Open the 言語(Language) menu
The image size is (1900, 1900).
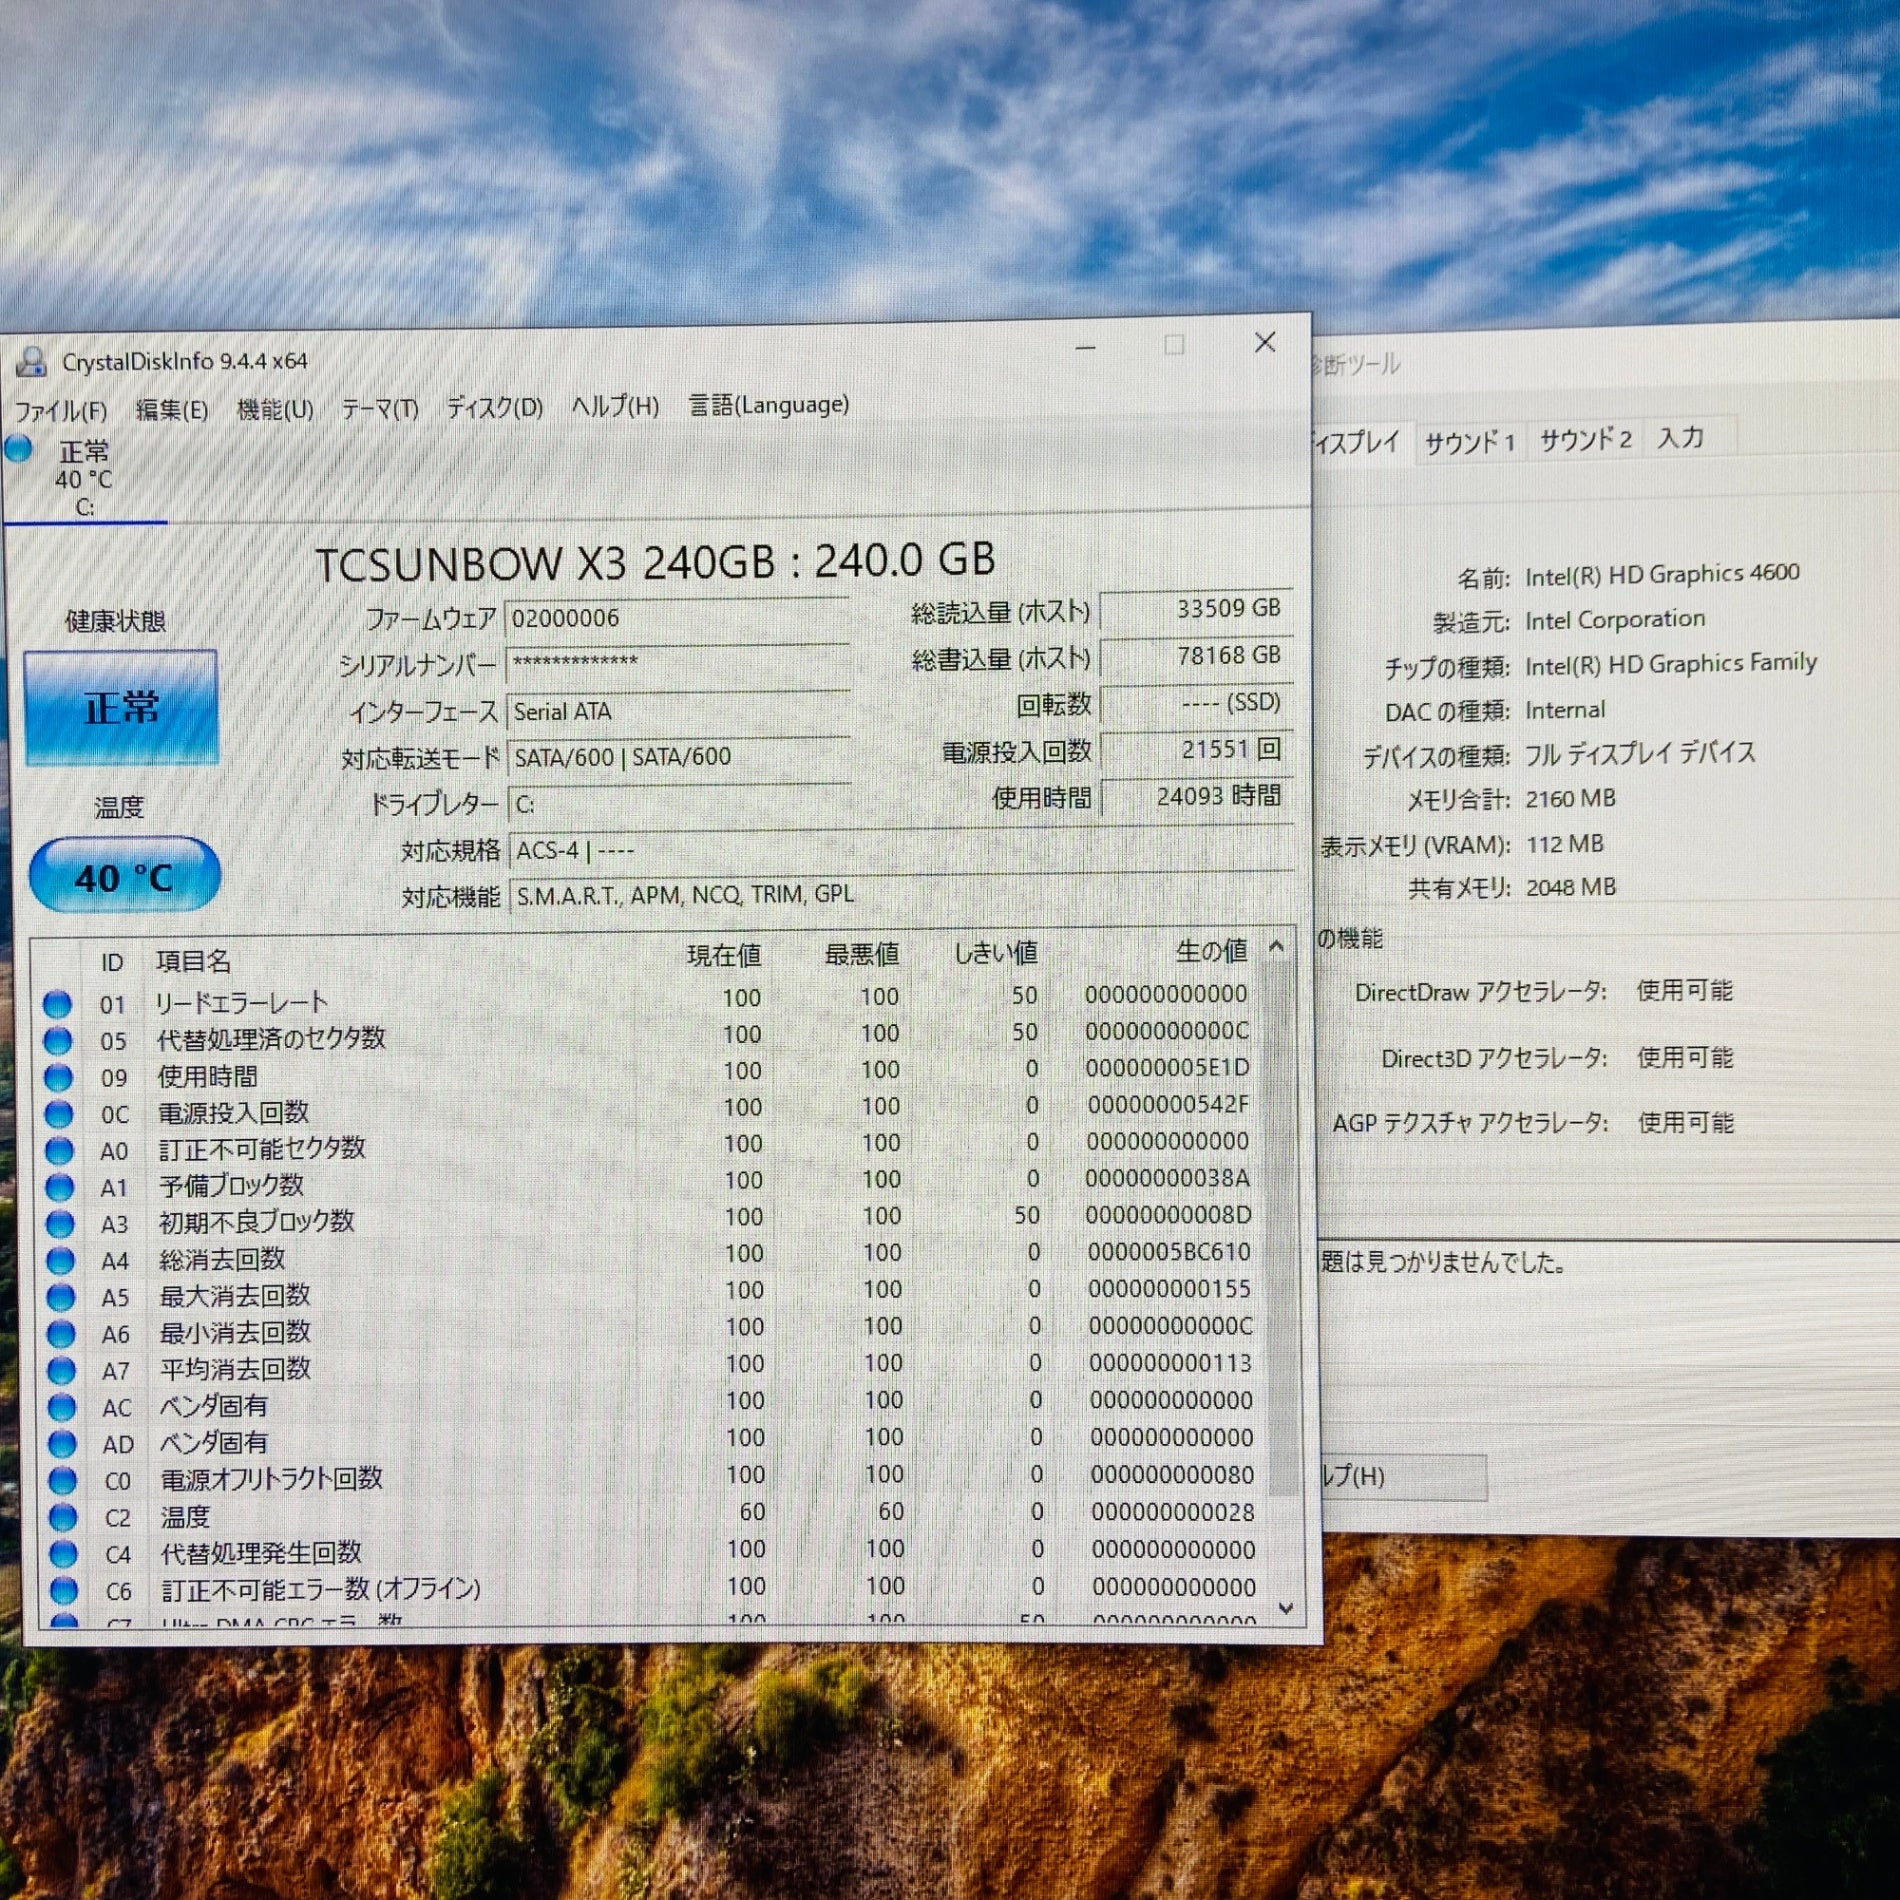coord(768,405)
